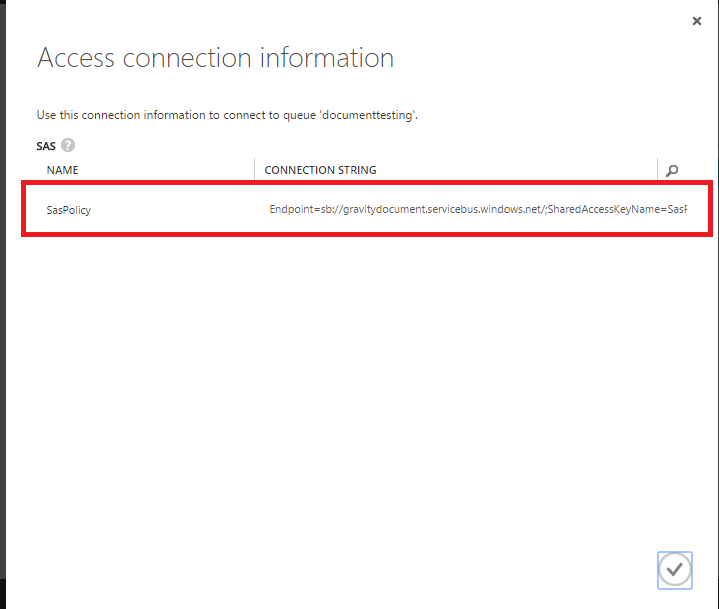719x609 pixels.
Task: Click divider left of the search icon
Action: pyautogui.click(x=657, y=170)
